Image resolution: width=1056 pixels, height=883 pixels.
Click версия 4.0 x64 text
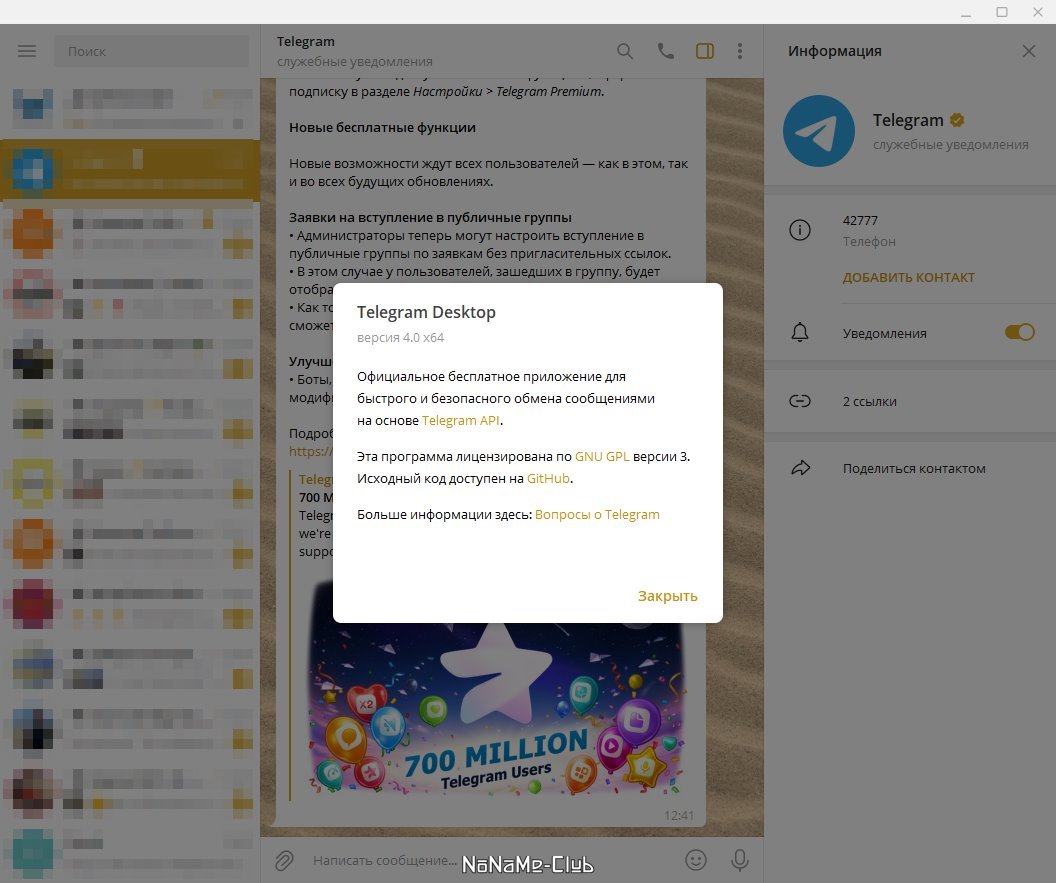(400, 337)
